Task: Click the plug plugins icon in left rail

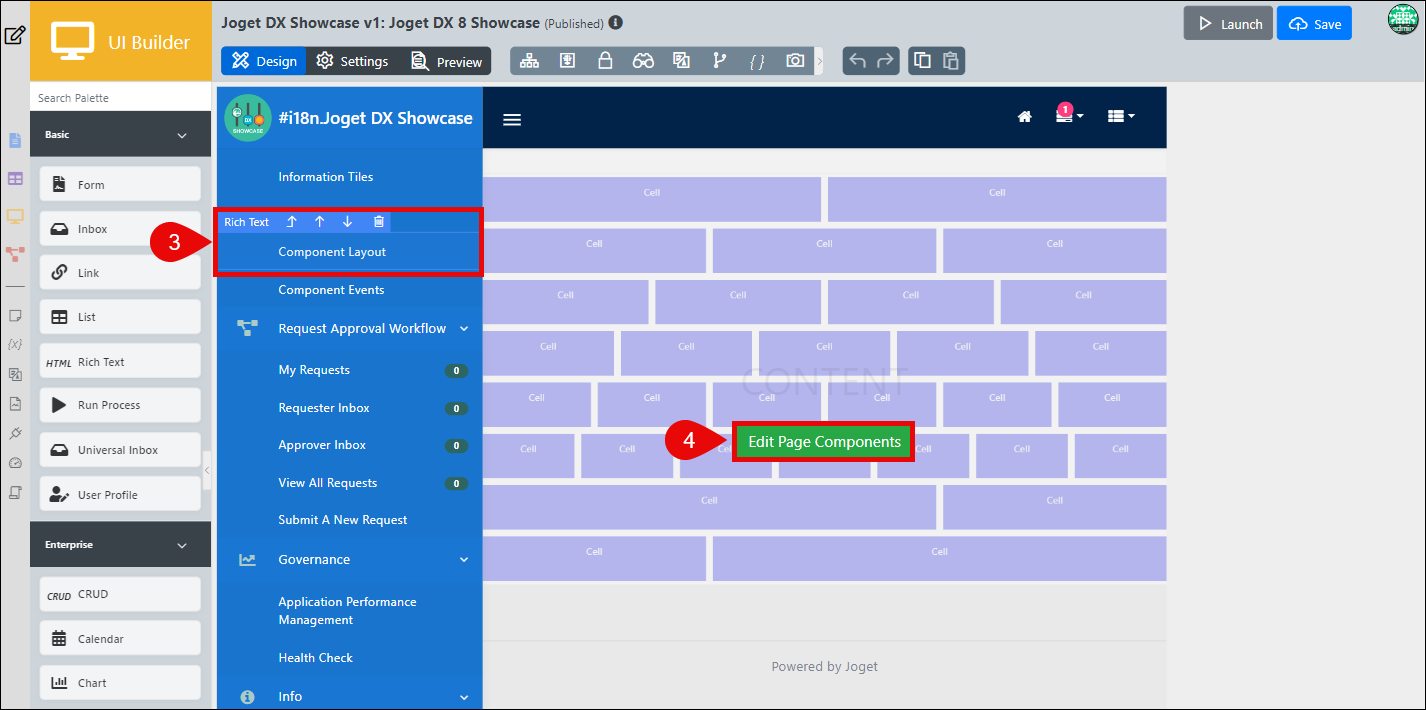Action: [x=15, y=433]
